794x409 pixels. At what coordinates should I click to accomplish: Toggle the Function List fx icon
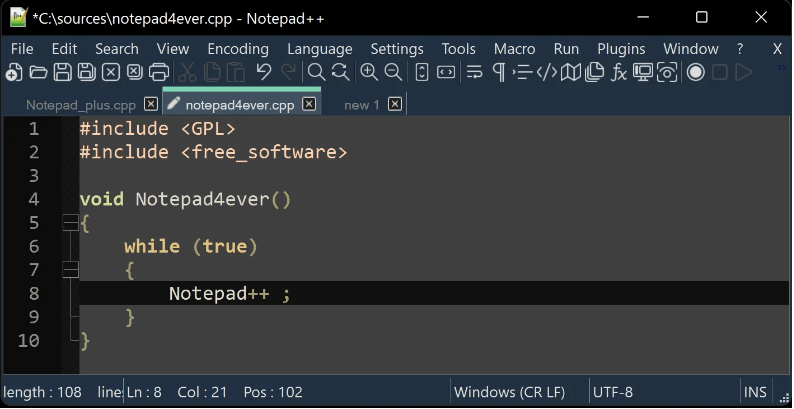619,72
